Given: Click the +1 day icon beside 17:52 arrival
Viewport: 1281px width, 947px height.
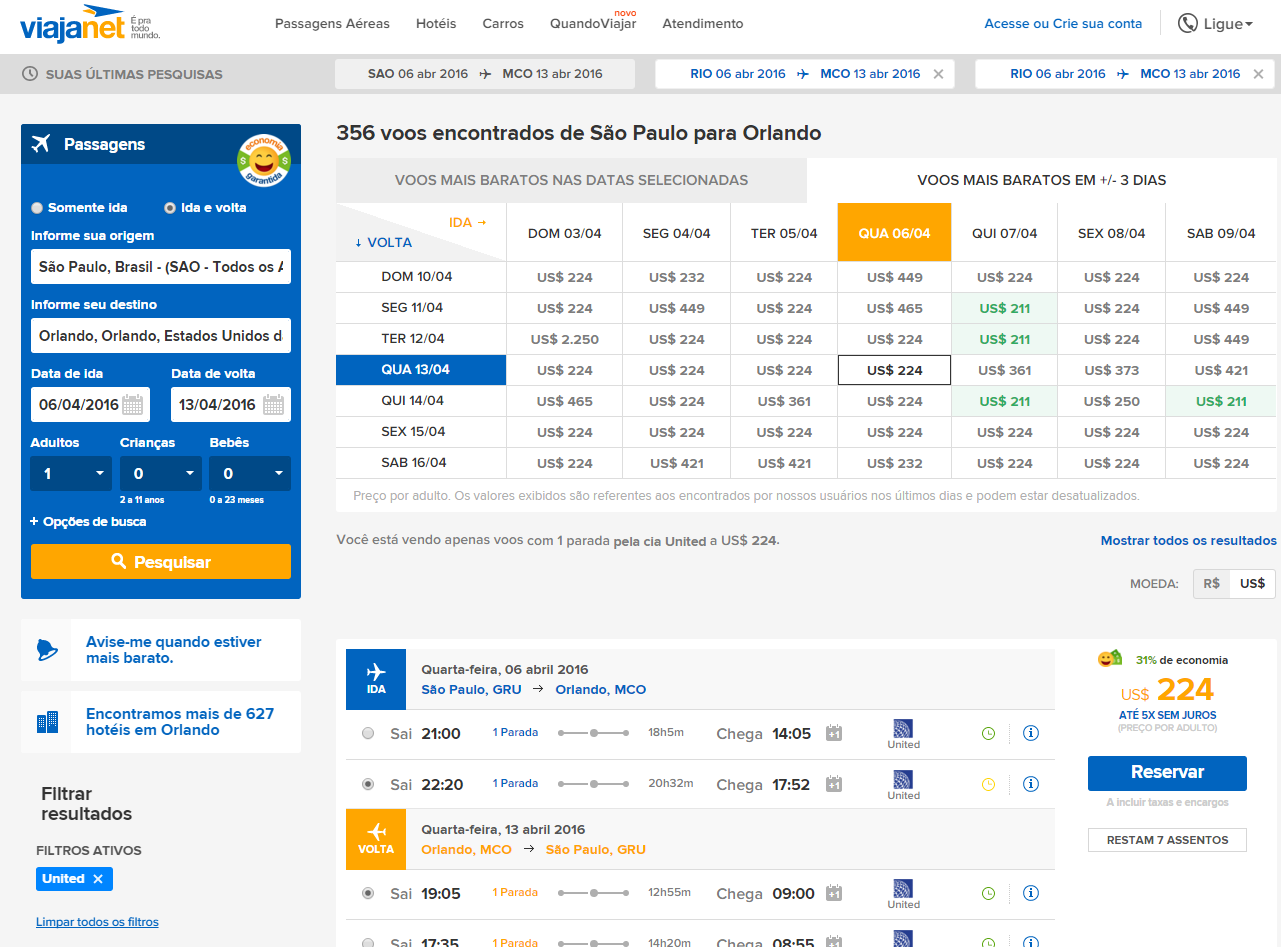Looking at the screenshot, I should click(833, 785).
